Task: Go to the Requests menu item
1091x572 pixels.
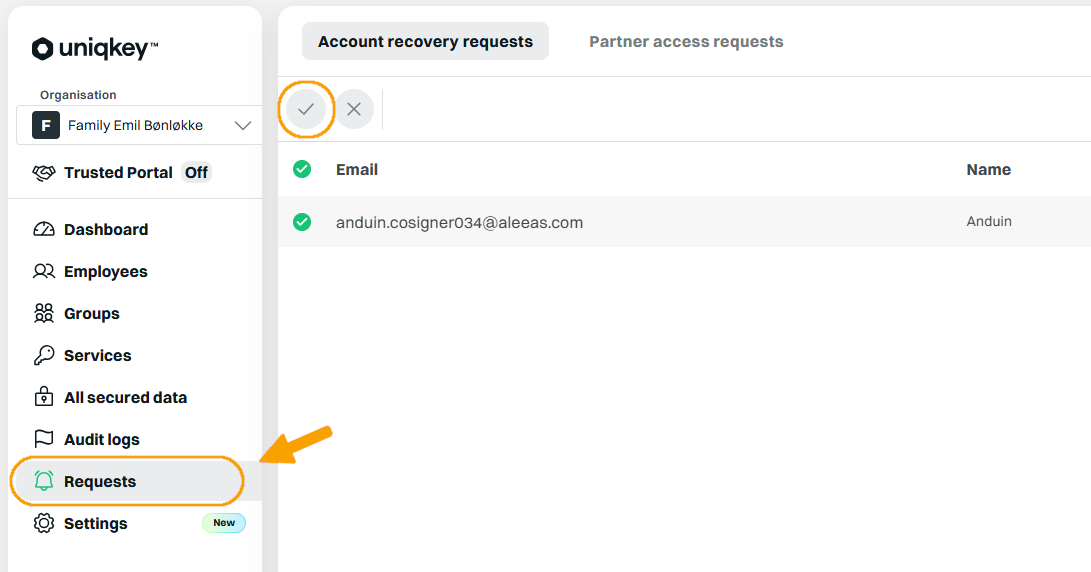Action: pos(127,482)
